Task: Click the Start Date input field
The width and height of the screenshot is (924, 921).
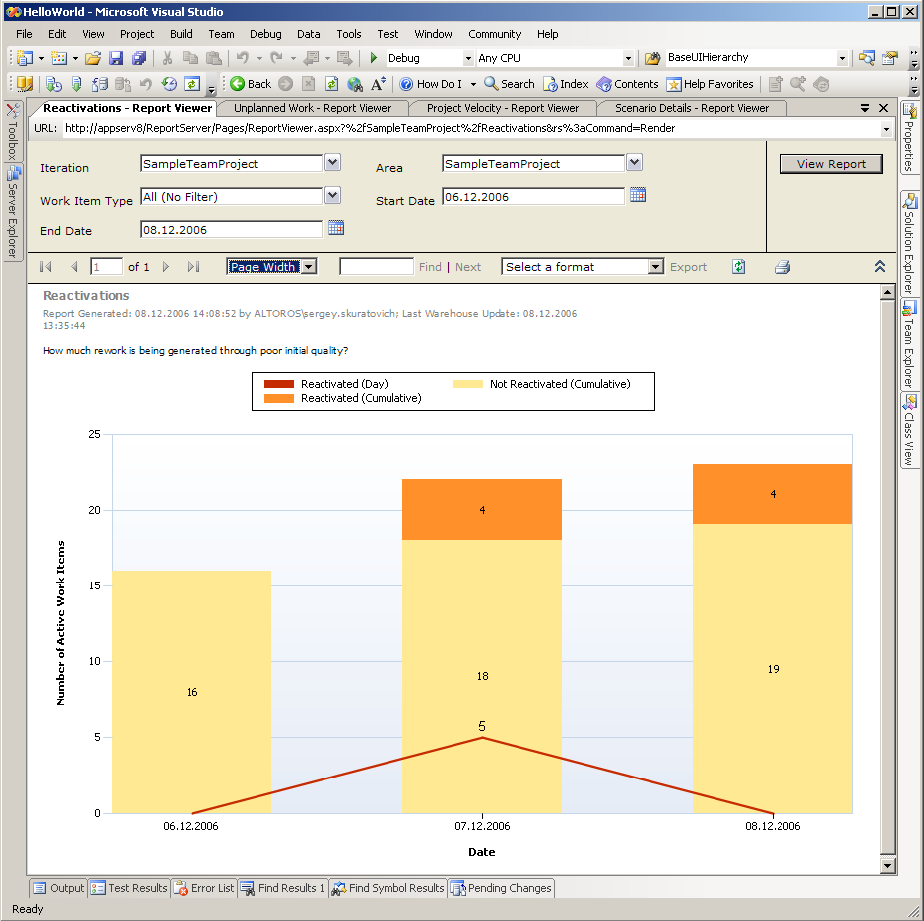Action: click(533, 196)
